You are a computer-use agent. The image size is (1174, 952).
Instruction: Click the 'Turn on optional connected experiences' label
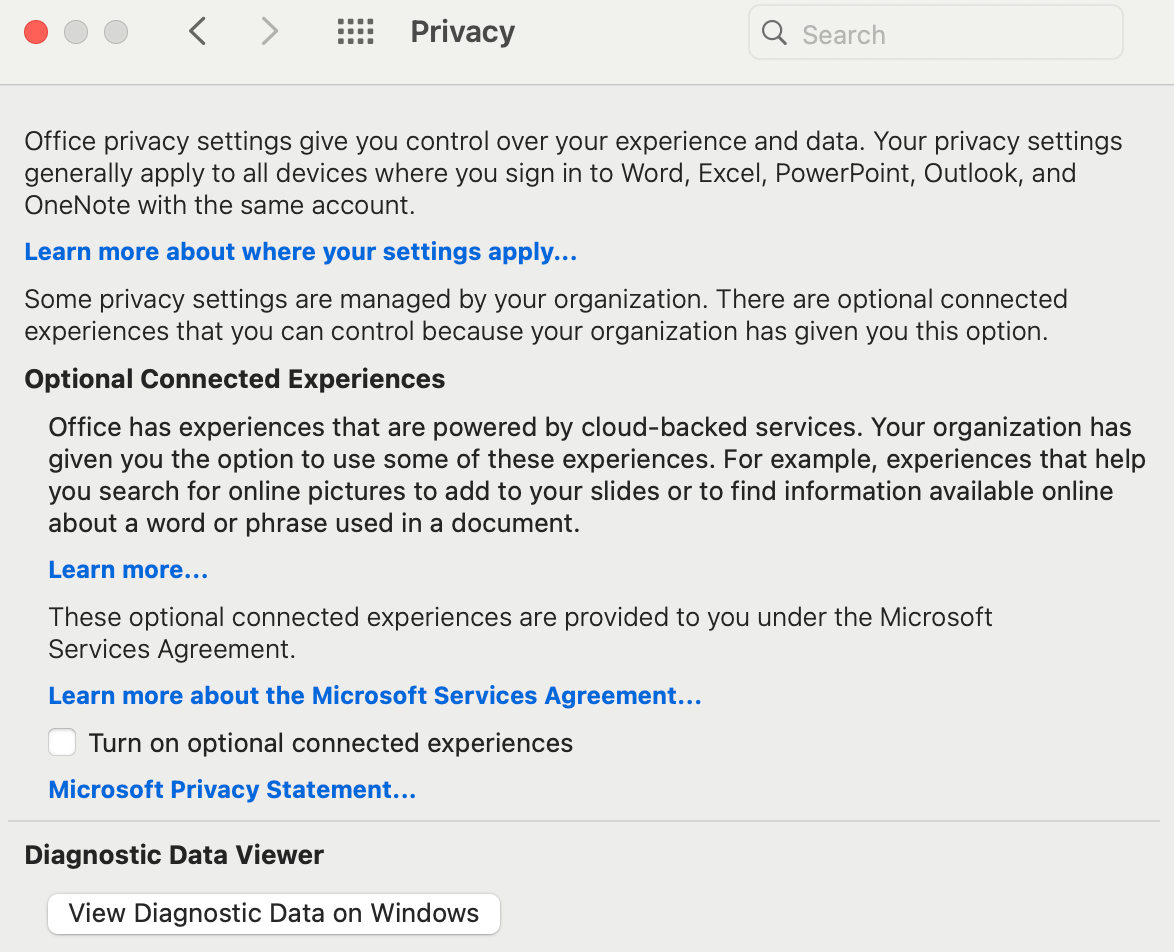pos(330,743)
